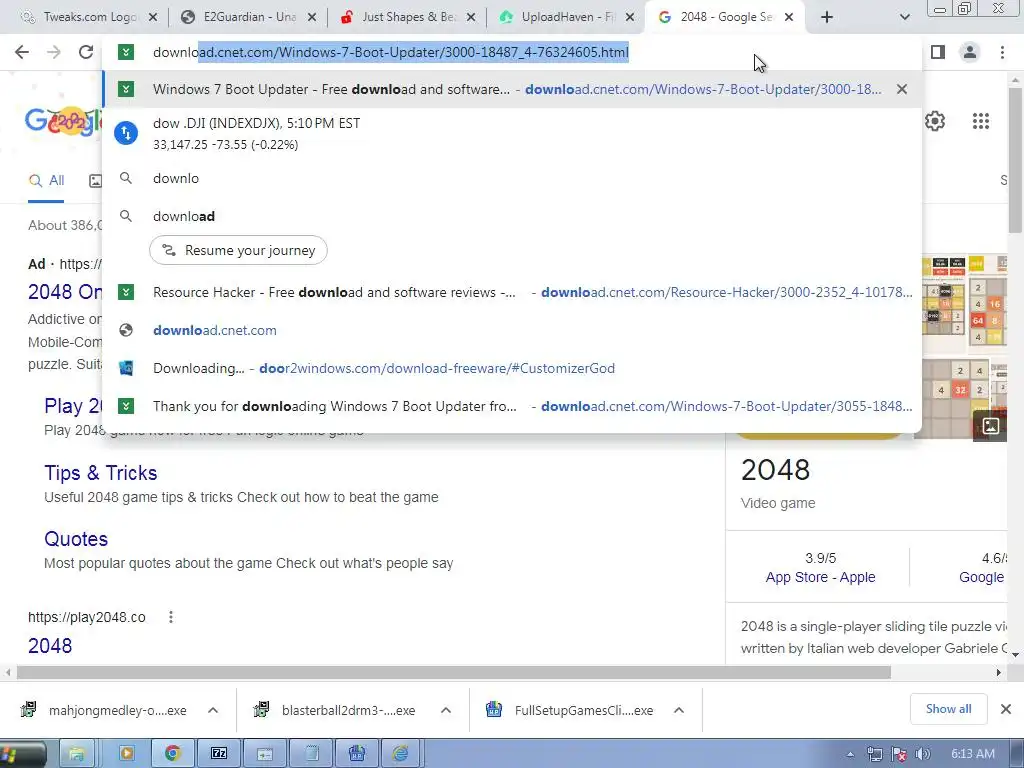The image size is (1024, 768).
Task: Close the UploadHaven tab
Action: (x=630, y=17)
